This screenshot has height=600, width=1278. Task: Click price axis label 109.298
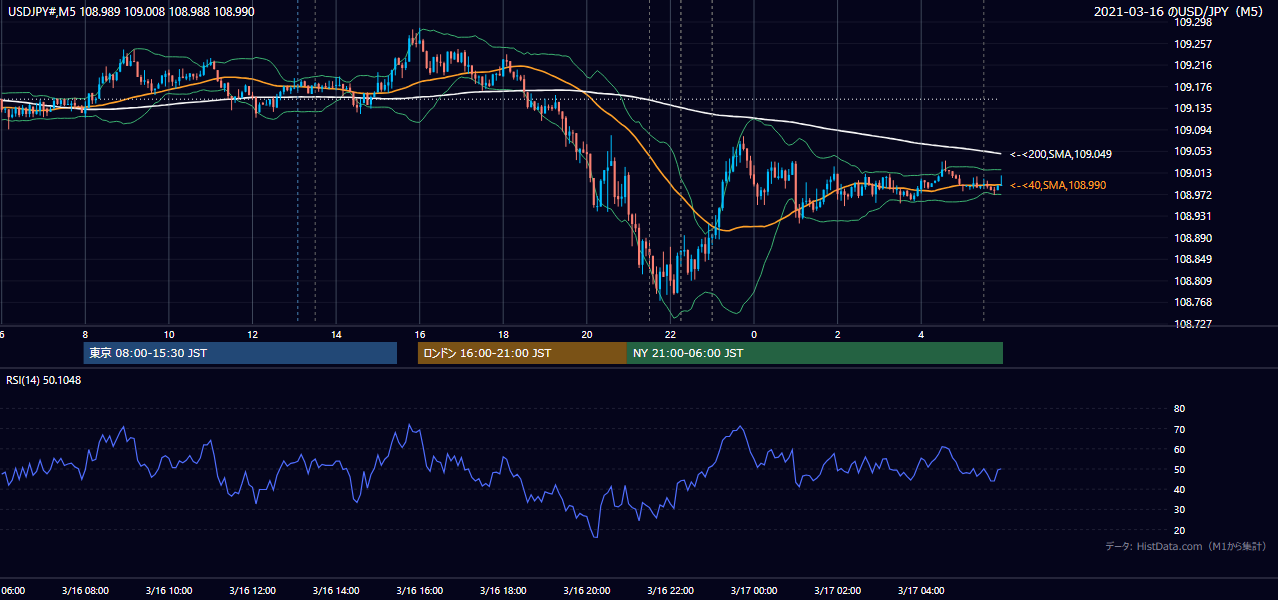coord(1193,22)
